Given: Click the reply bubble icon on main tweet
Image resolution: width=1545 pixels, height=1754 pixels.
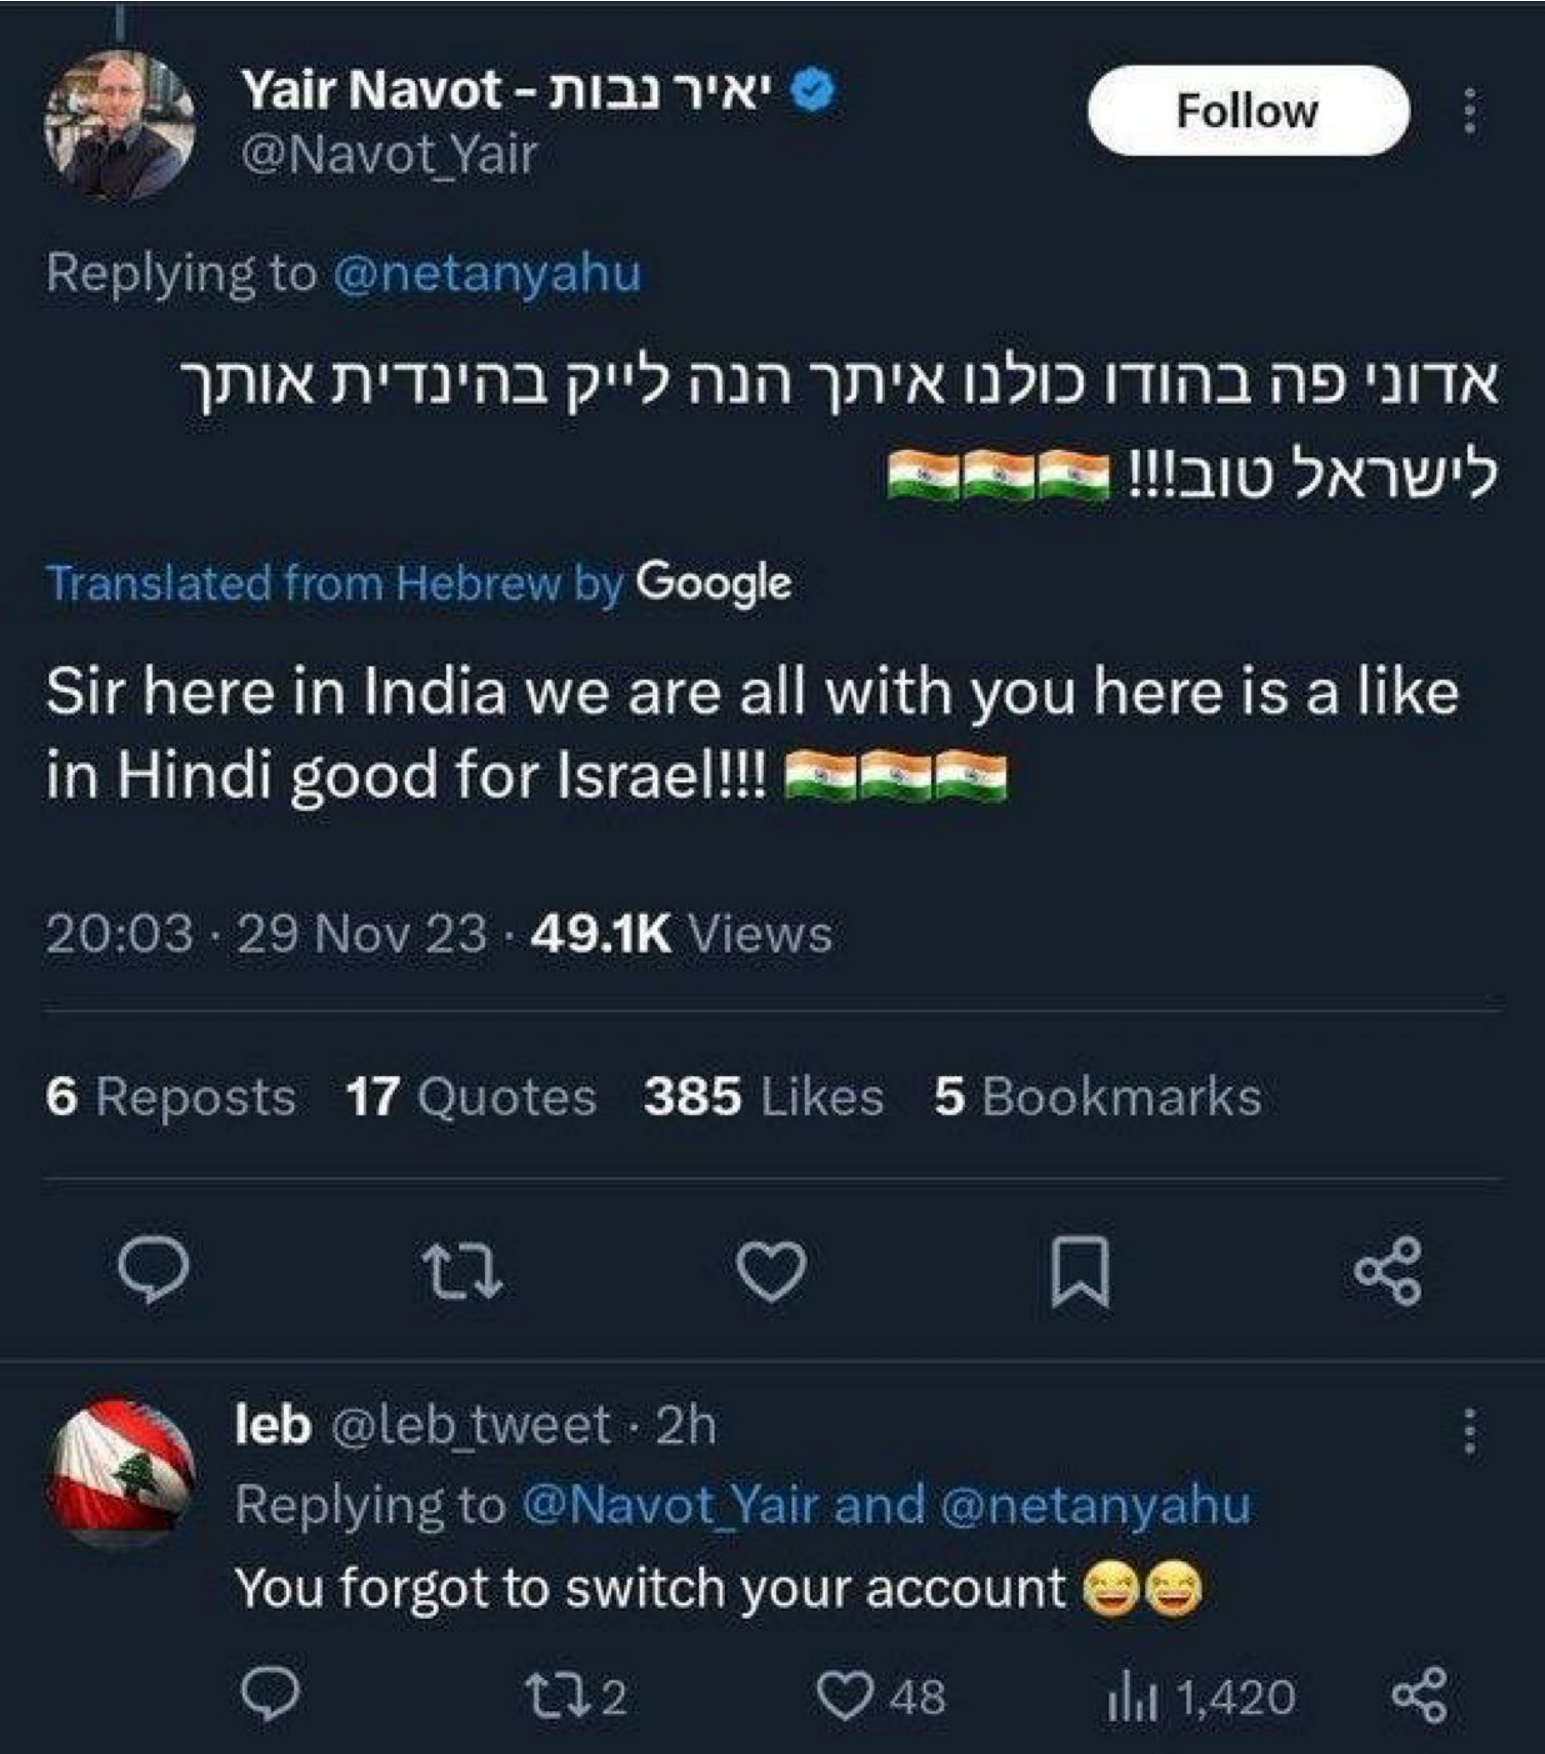Looking at the screenshot, I should pos(153,1270).
